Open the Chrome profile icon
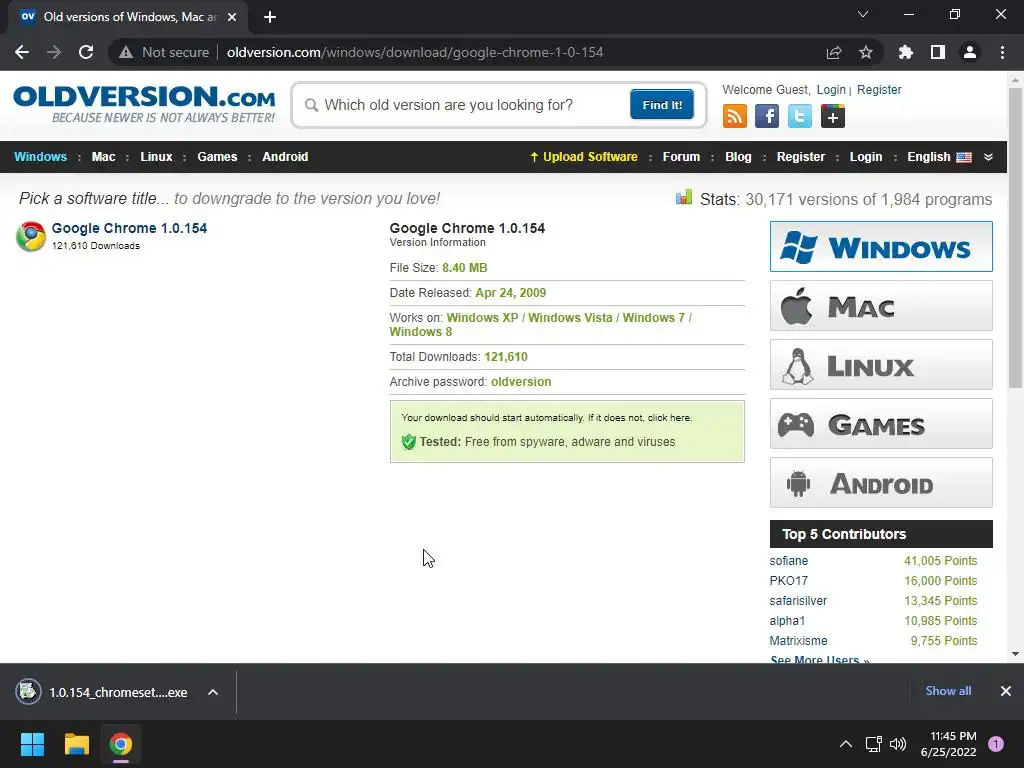This screenshot has height=768, width=1024. pyautogui.click(x=970, y=52)
